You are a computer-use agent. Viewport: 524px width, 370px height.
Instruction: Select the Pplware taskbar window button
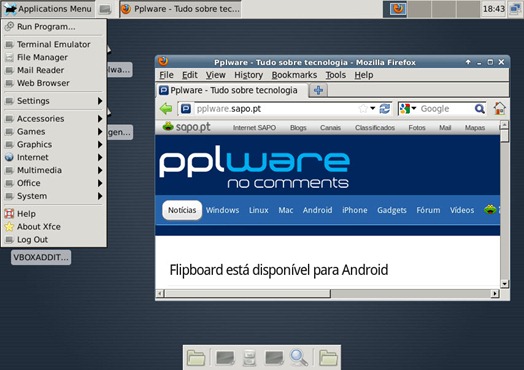180,9
